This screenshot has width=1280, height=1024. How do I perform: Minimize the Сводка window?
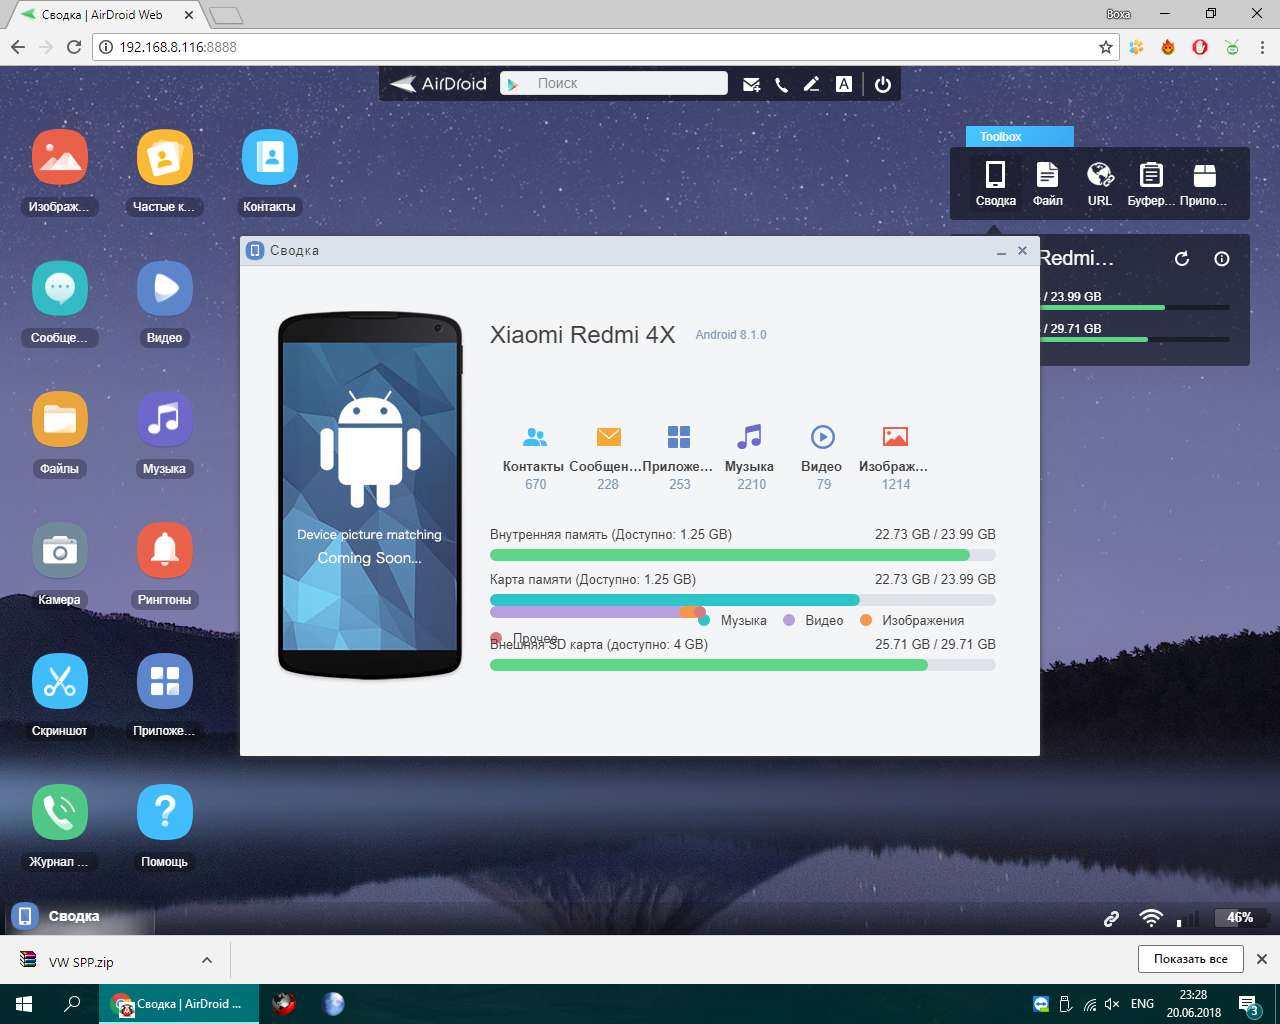coord(1001,252)
